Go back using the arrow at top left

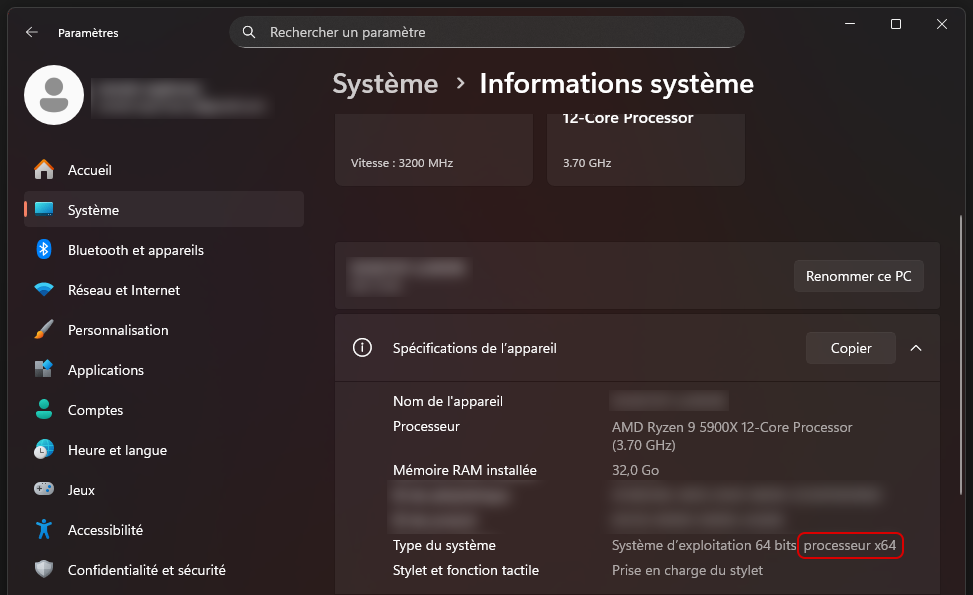tap(31, 32)
